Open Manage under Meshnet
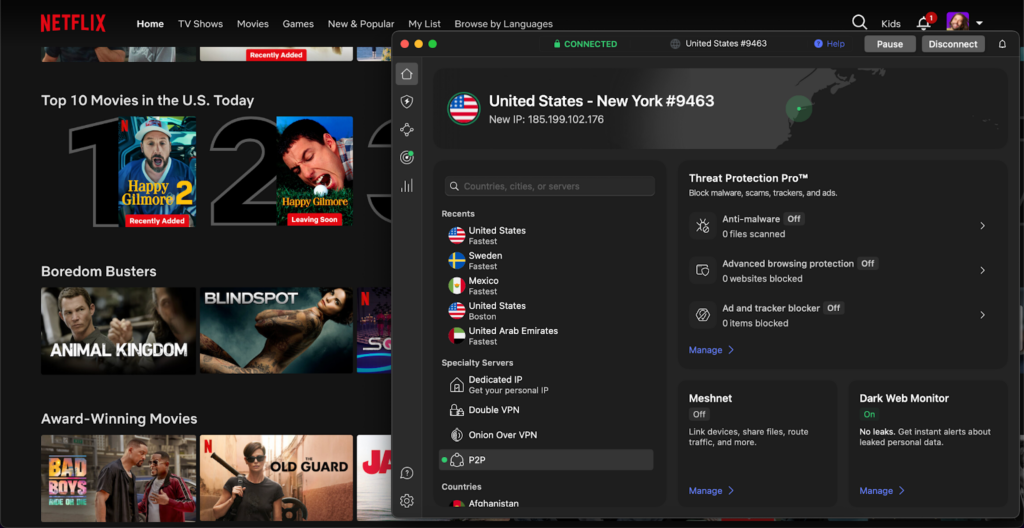 click(x=711, y=491)
